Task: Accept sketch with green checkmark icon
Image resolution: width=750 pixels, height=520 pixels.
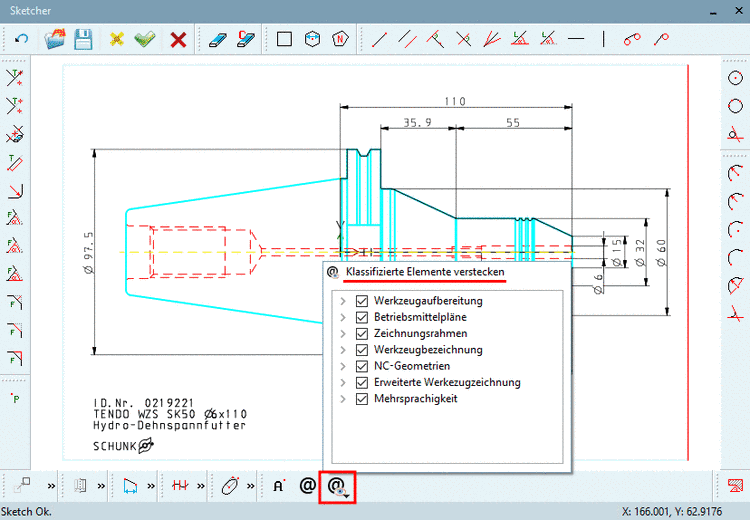Action: [145, 39]
